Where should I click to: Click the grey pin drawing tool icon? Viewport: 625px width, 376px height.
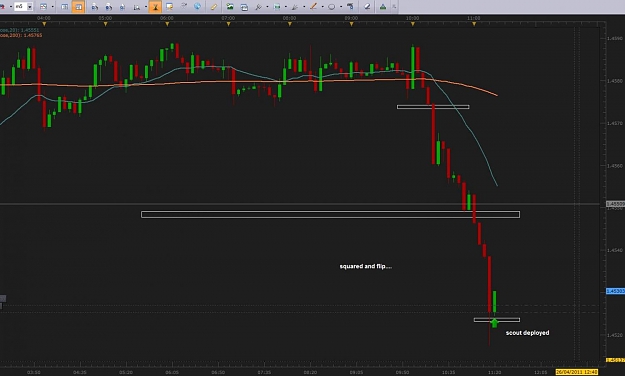(x=258, y=7)
